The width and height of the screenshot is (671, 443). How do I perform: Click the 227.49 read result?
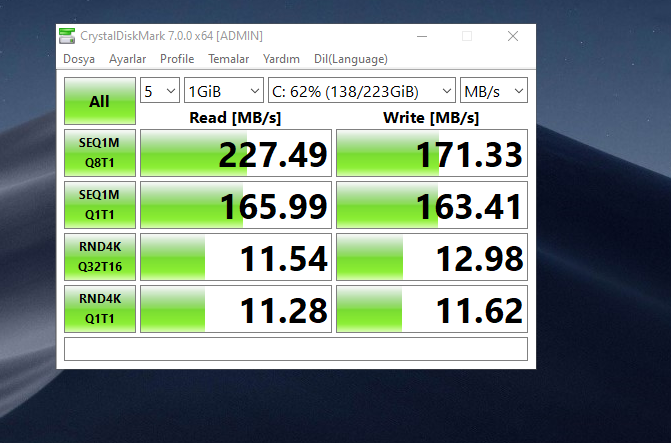point(236,153)
